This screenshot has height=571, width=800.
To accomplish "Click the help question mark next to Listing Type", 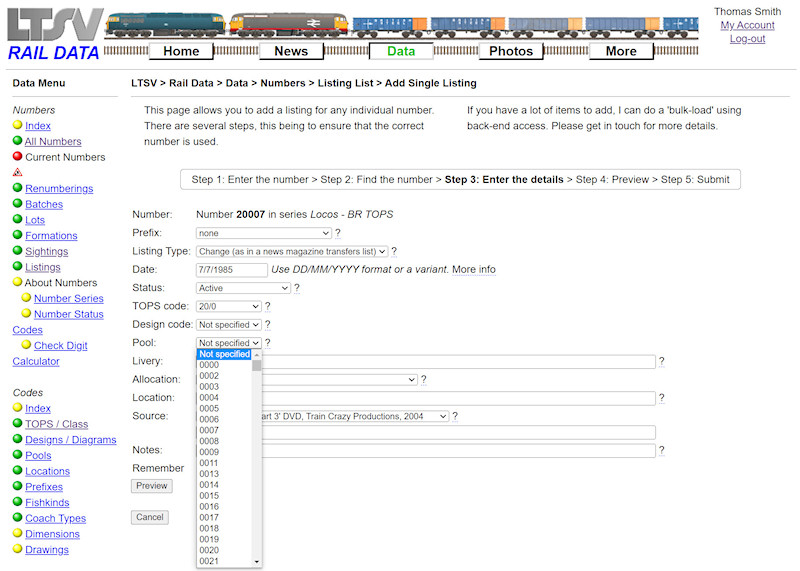I will [394, 251].
